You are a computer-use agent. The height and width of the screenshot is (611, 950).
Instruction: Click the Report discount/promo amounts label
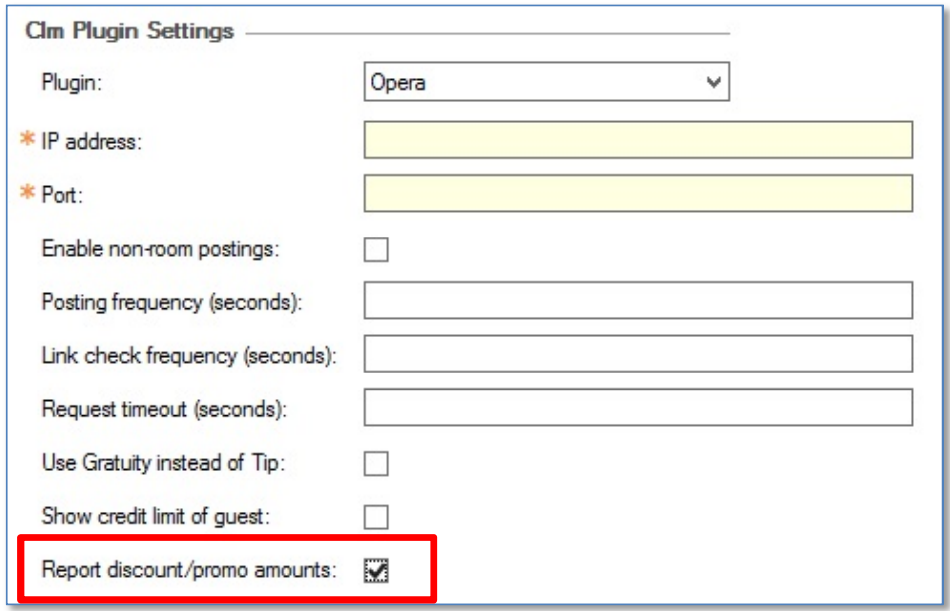(x=189, y=570)
